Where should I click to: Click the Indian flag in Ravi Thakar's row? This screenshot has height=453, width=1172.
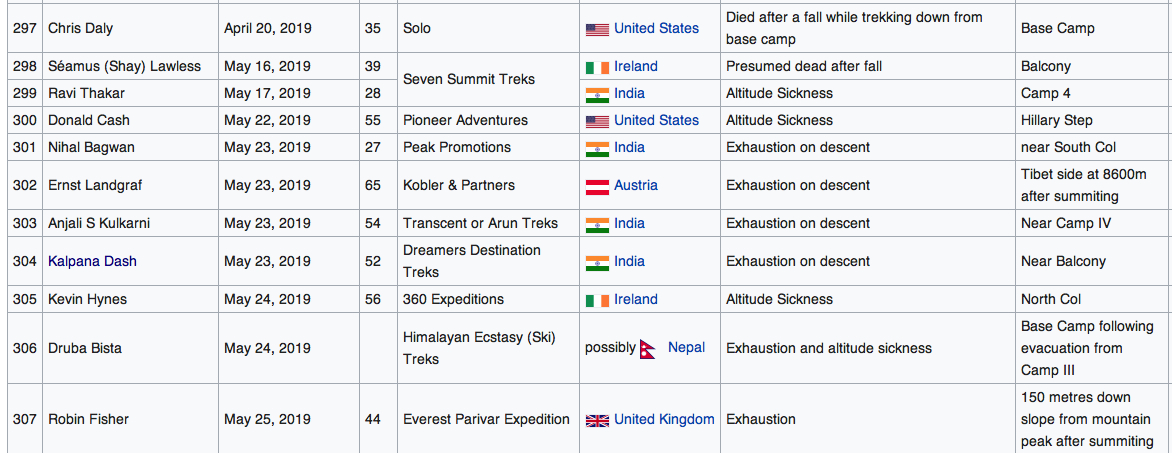[x=596, y=94]
